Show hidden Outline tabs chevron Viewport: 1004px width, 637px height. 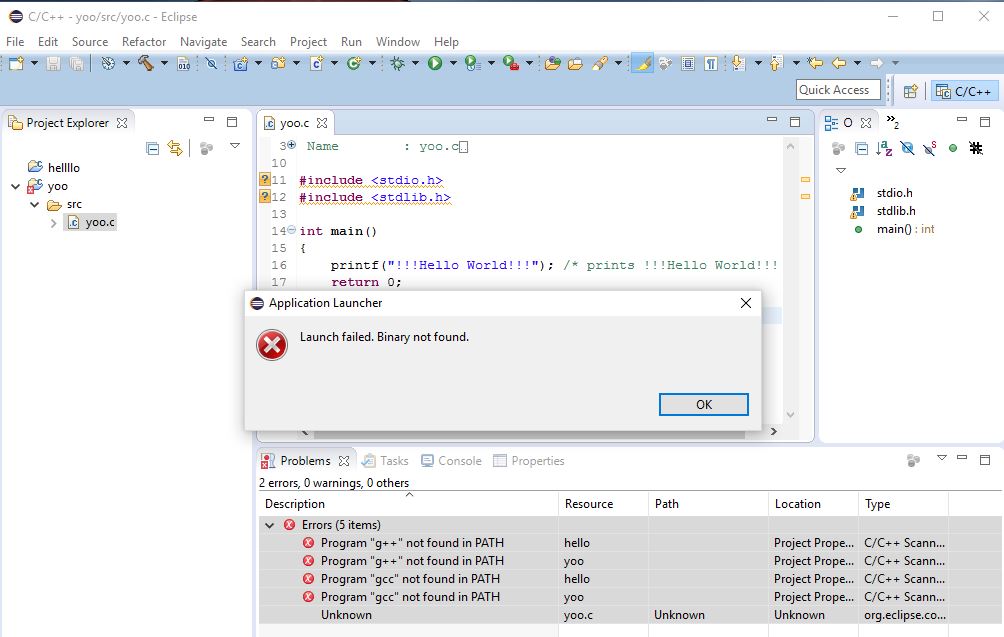pos(892,121)
